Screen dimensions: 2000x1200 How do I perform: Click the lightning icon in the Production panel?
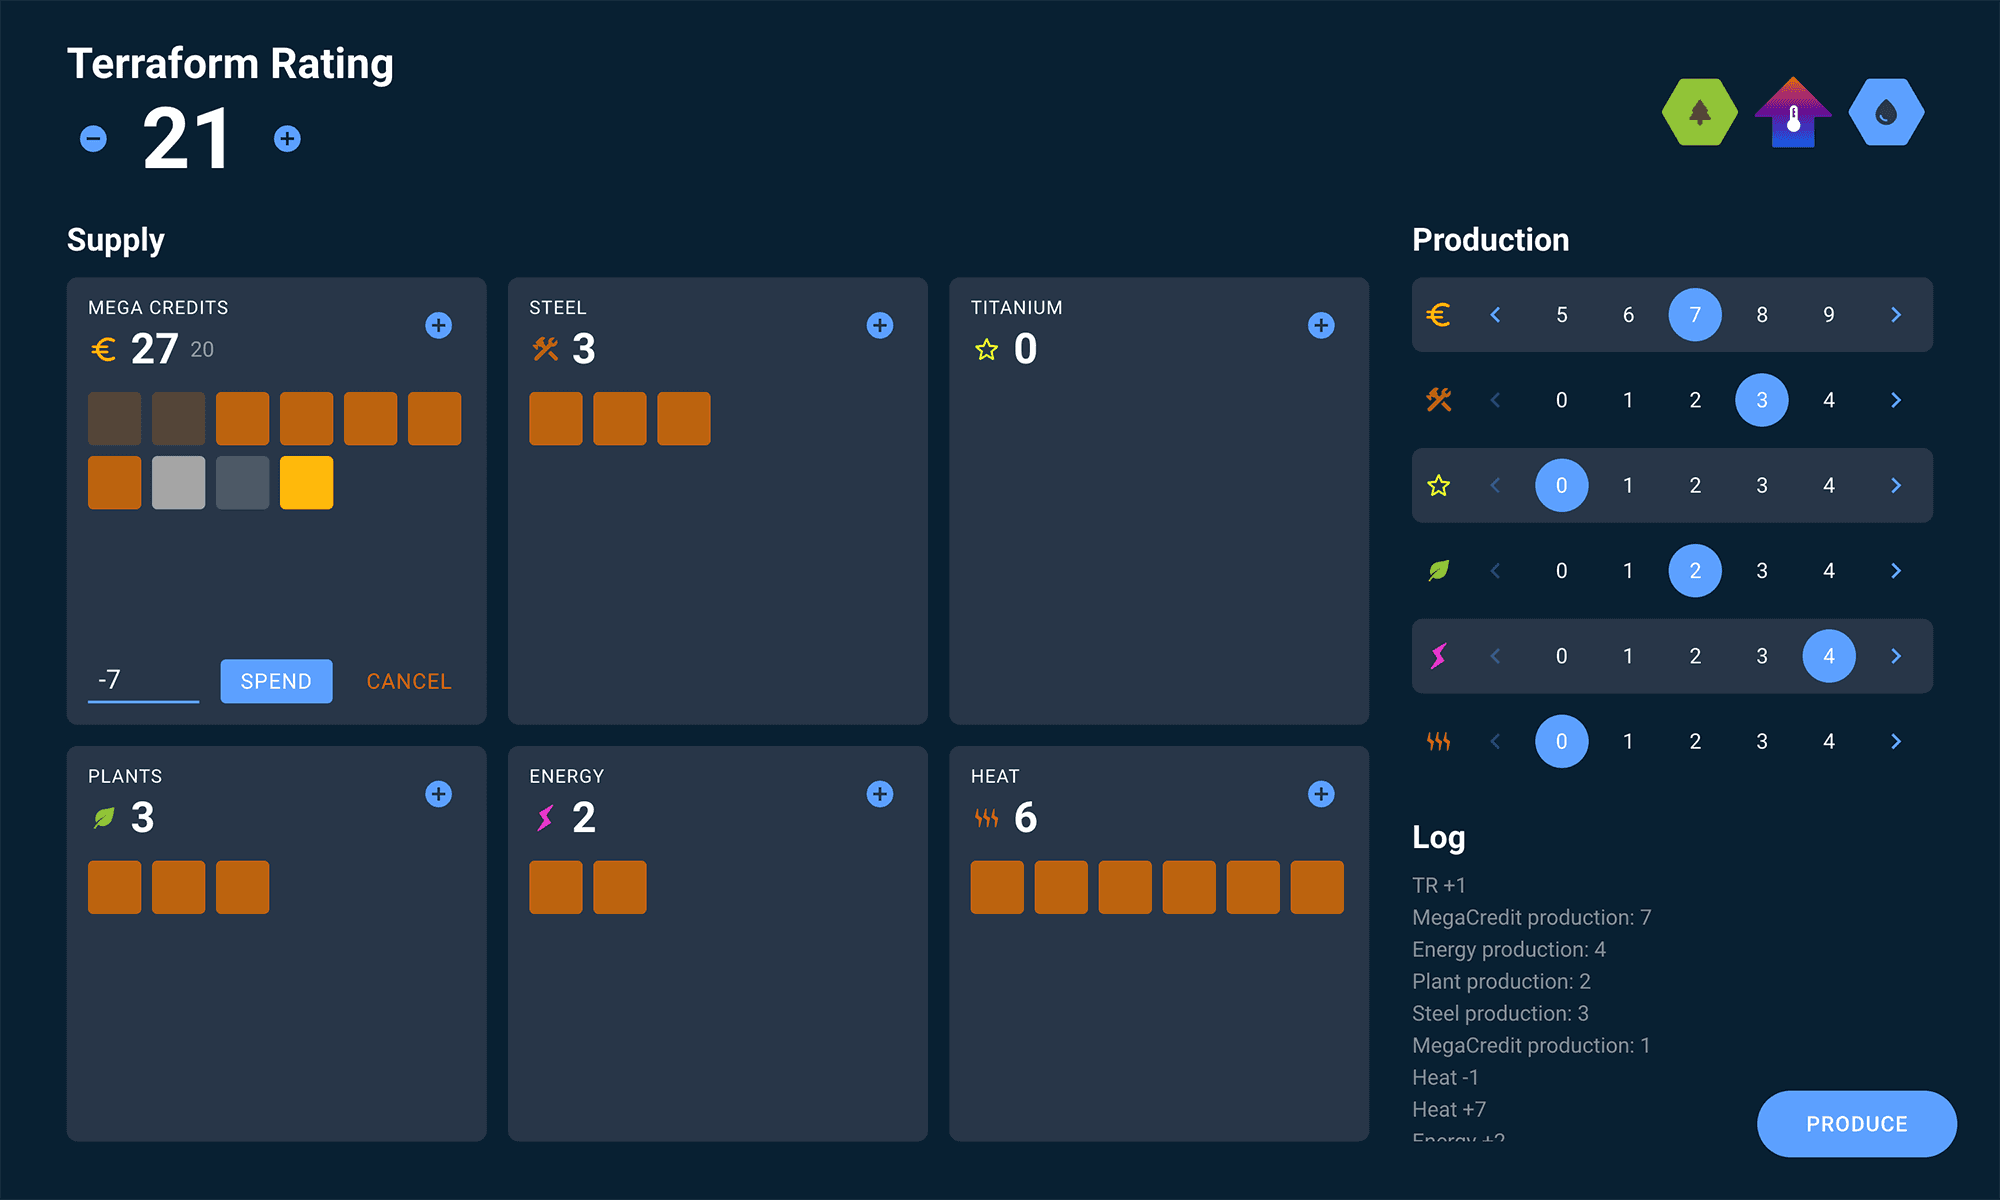tap(1438, 656)
